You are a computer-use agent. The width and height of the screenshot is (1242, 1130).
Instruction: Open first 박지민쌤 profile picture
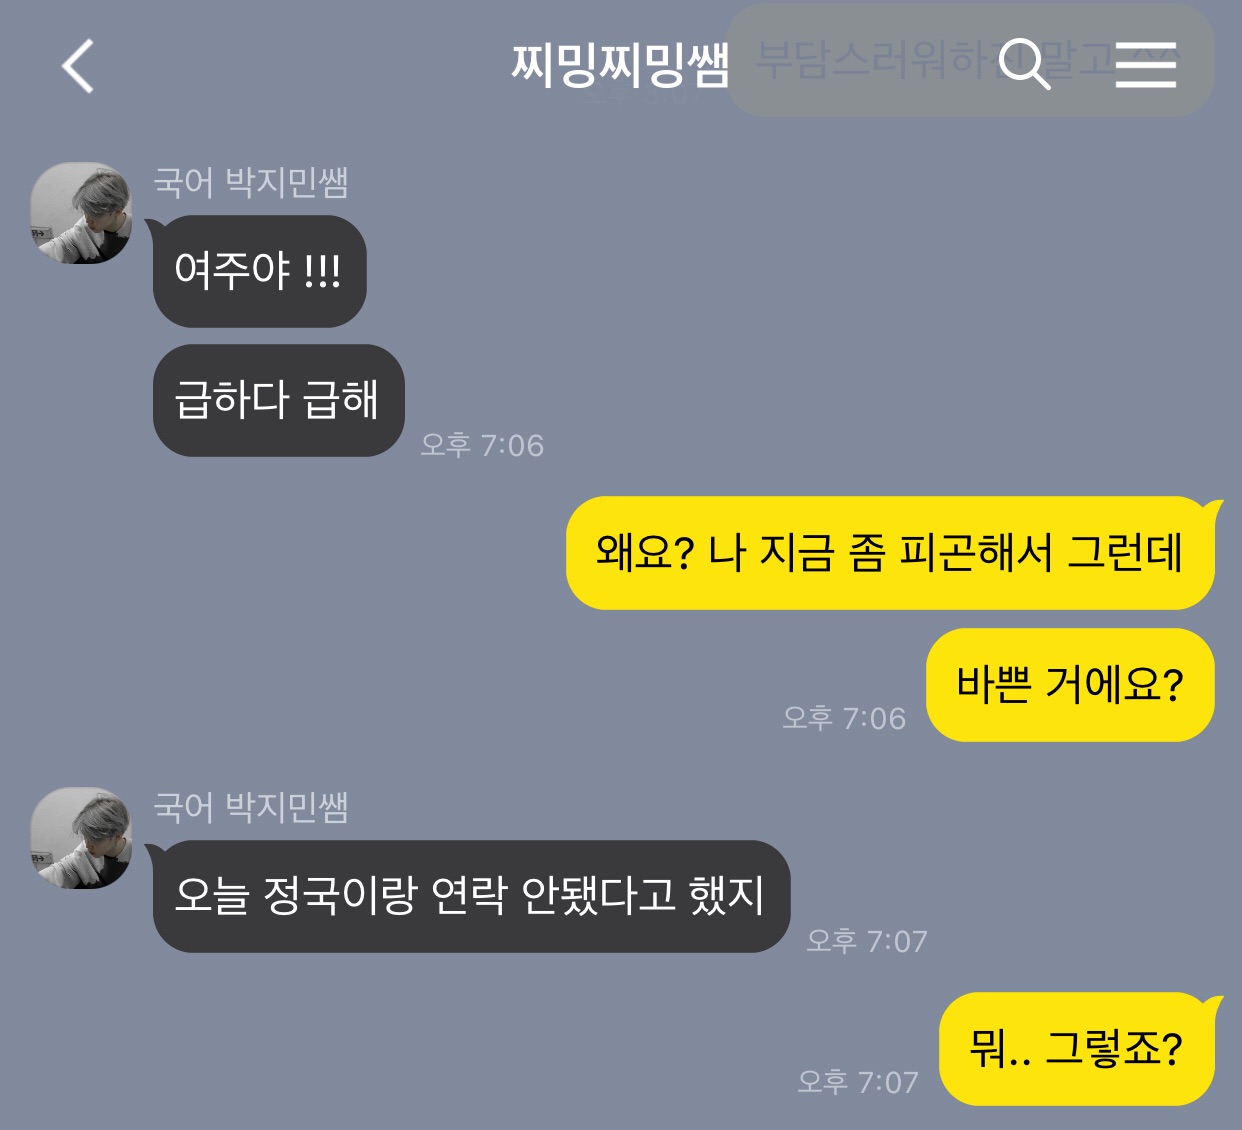tap(81, 213)
